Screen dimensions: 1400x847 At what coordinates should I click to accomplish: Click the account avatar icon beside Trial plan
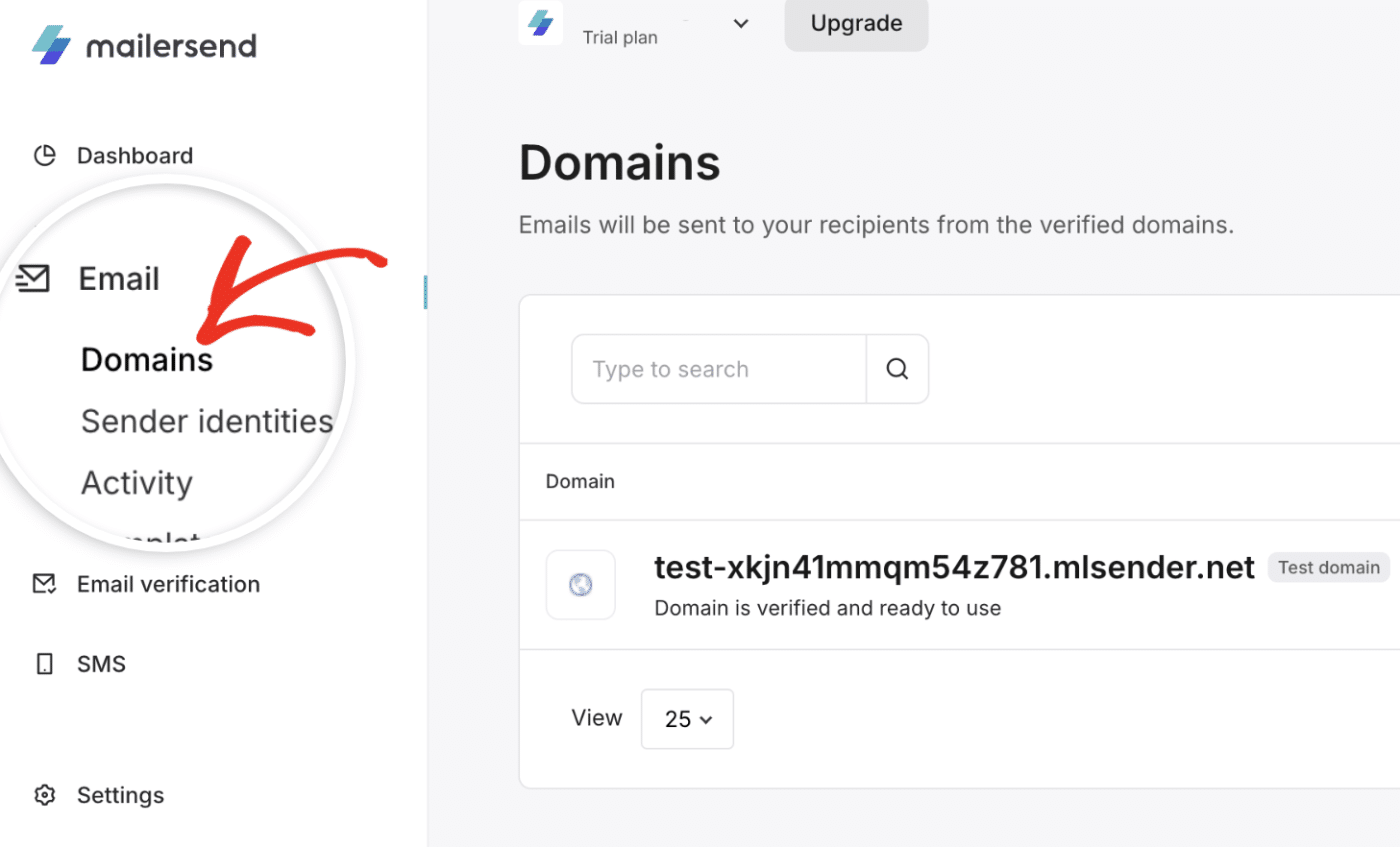pyautogui.click(x=540, y=22)
